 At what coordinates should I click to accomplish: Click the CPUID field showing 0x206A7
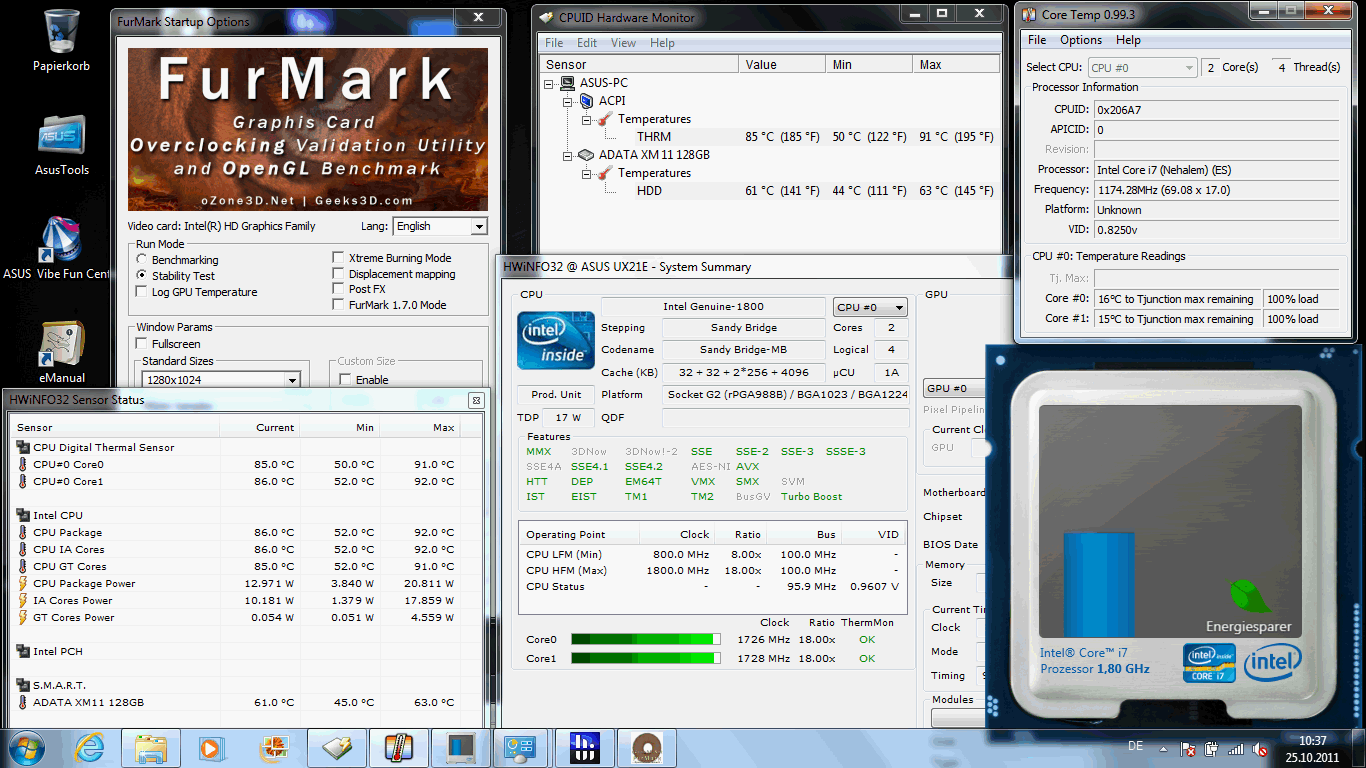(1216, 109)
